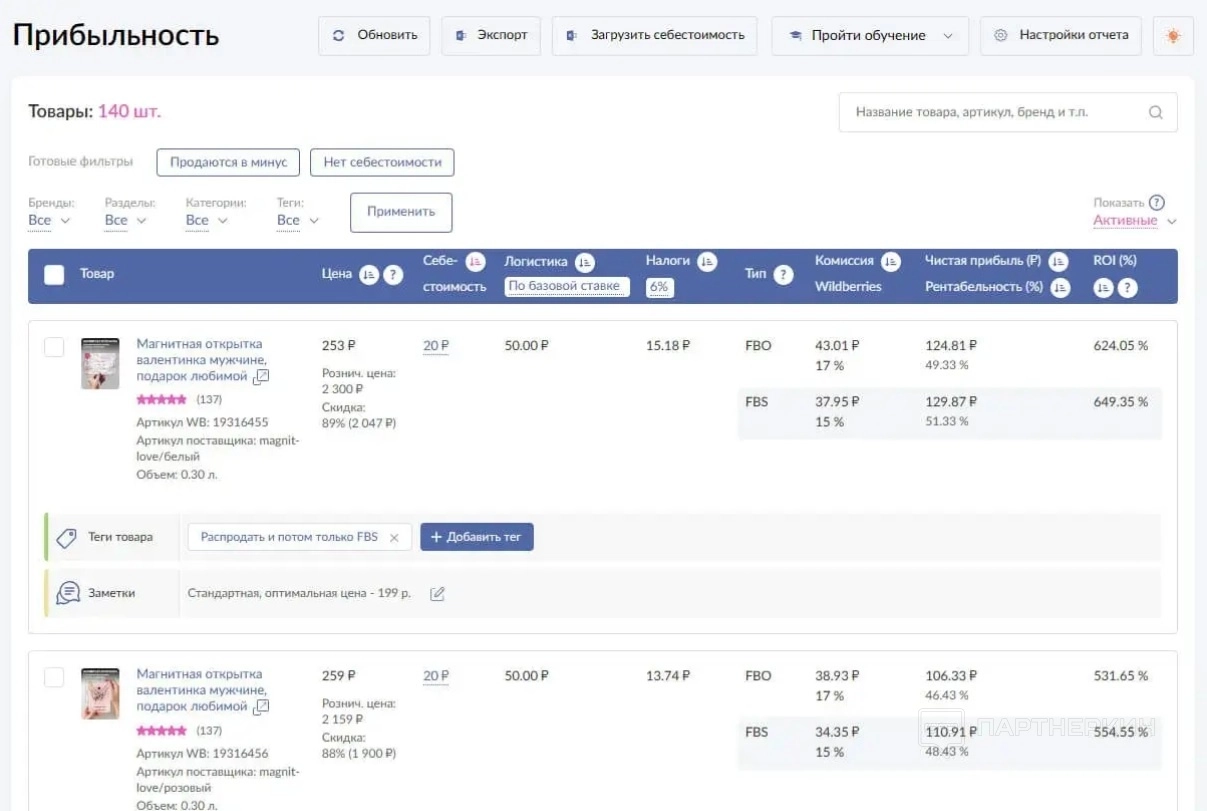Screen dimensions: 1207x811
Task: Sort by Себестоимость column icon
Action: click(476, 262)
